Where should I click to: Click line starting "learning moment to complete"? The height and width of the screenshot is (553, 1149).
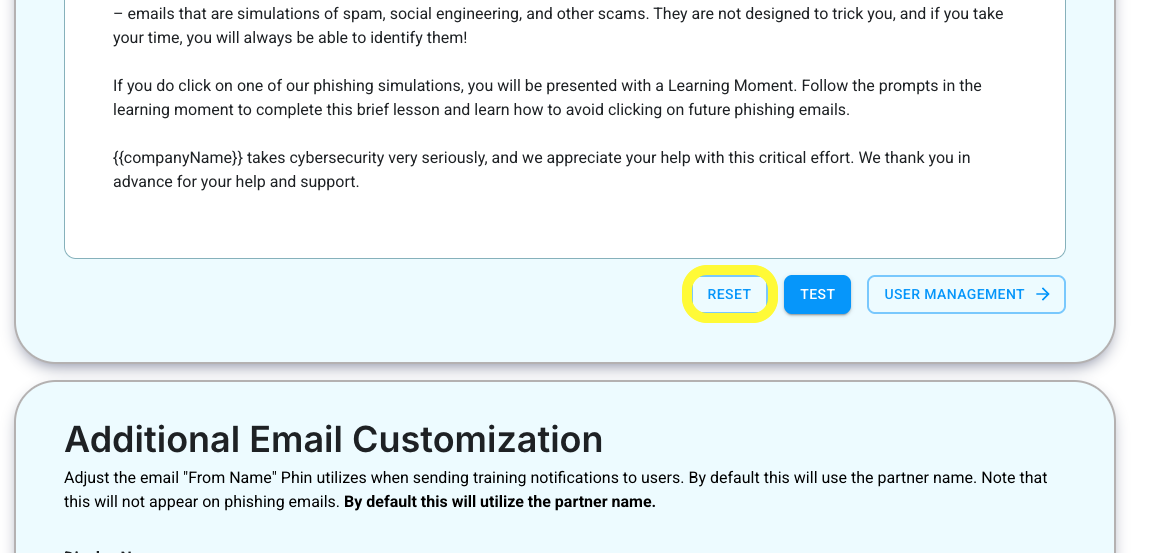[x=481, y=110]
